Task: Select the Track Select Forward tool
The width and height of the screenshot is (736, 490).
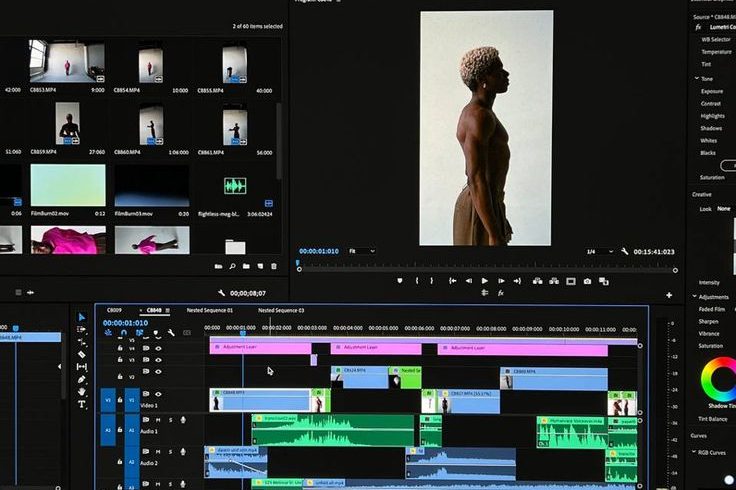Action: (81, 329)
